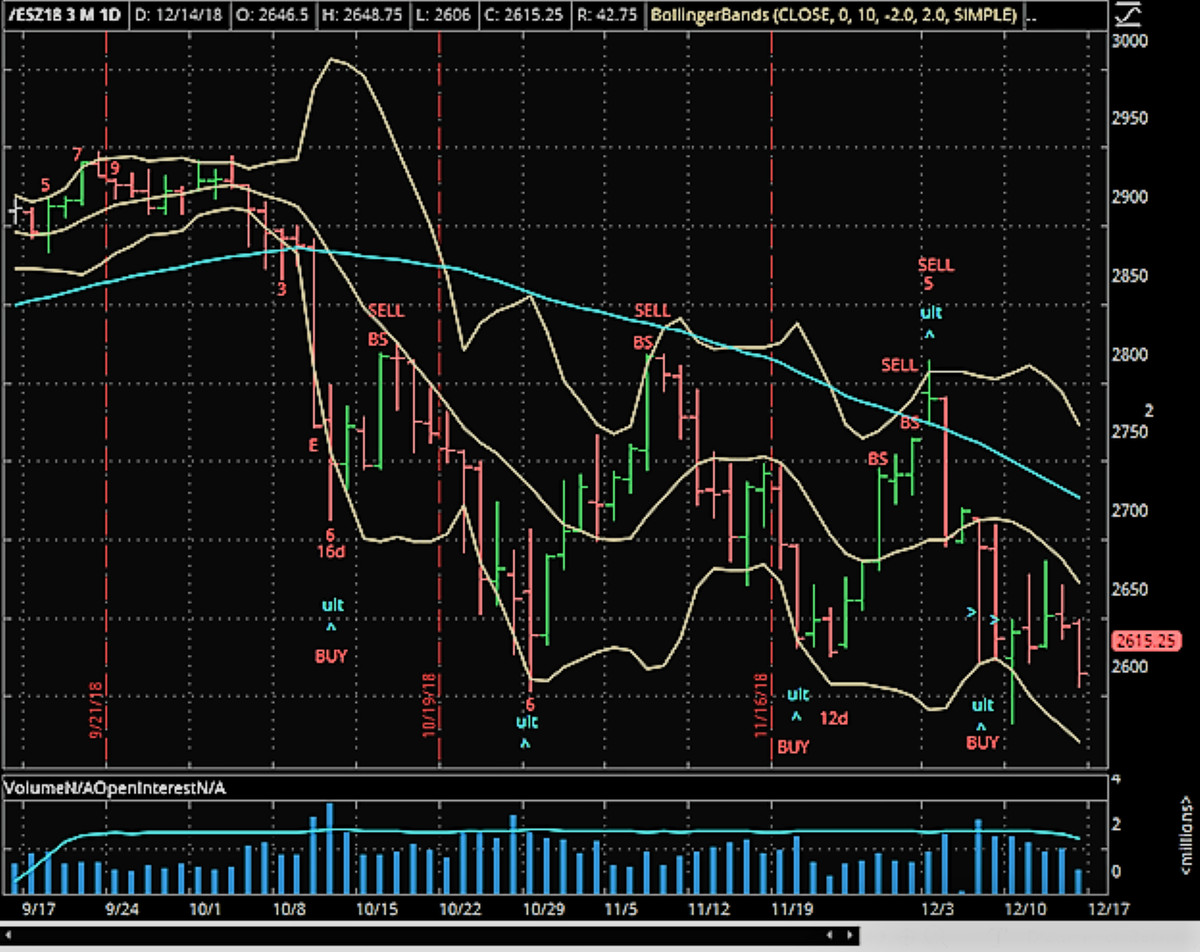Expand options on the D: 12/14/18 field
This screenshot has width=1200, height=952.
(178, 15)
